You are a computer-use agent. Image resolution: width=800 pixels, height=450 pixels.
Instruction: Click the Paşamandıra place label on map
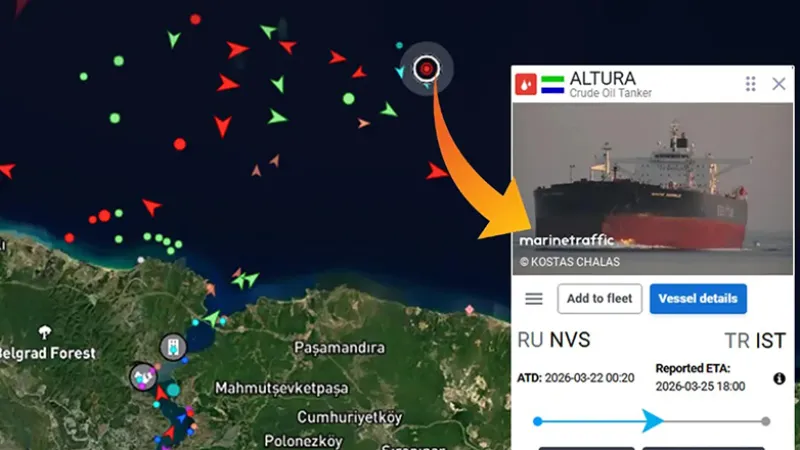[x=339, y=348]
